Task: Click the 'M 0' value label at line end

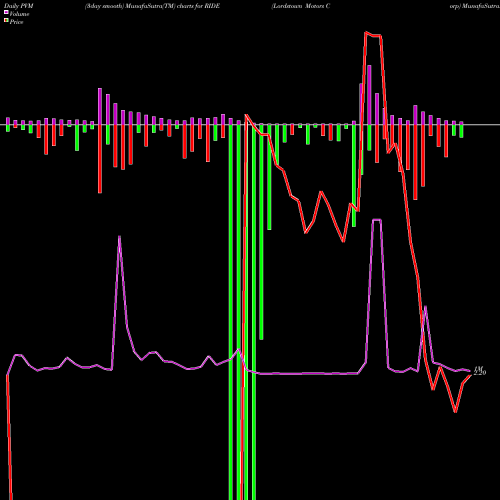Action: point(480,370)
